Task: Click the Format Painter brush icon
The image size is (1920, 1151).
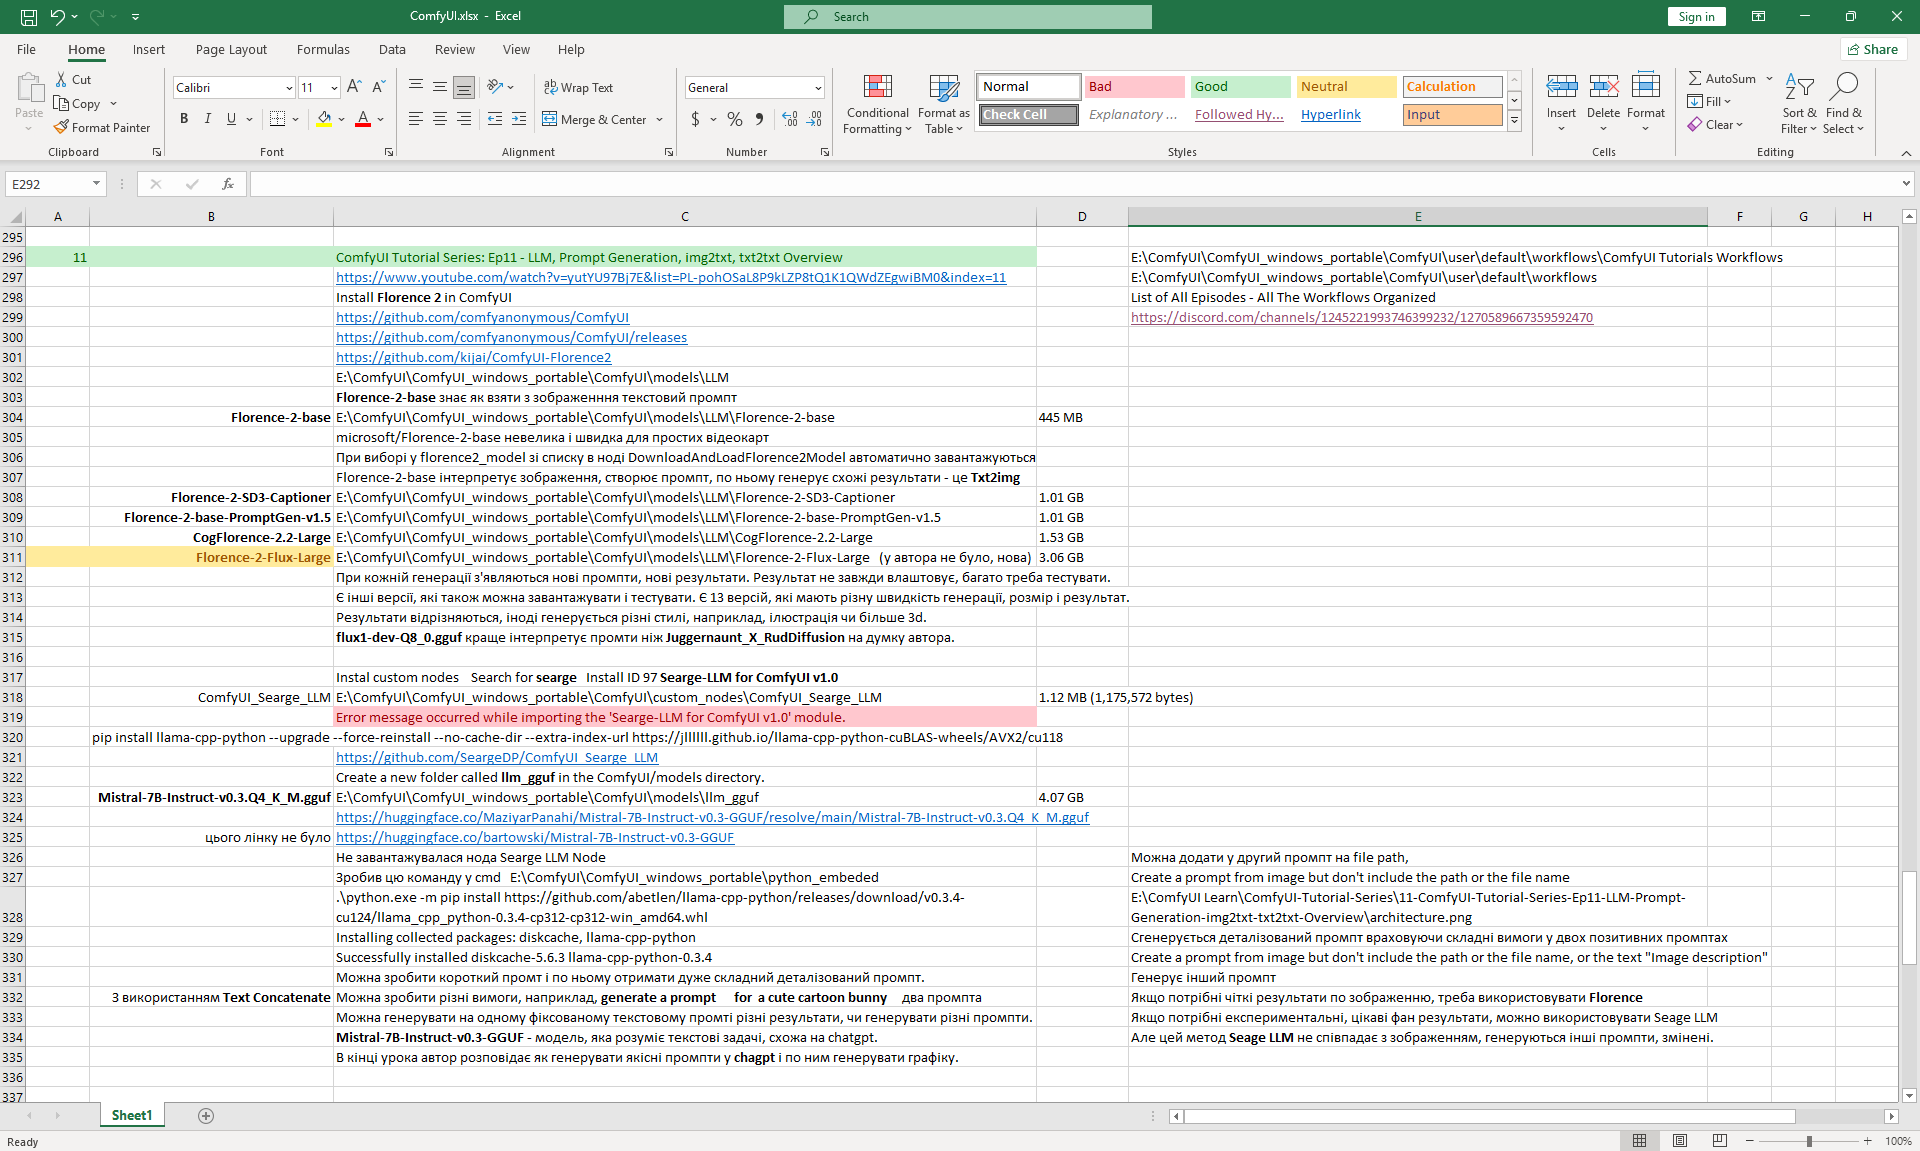Action: coord(61,127)
